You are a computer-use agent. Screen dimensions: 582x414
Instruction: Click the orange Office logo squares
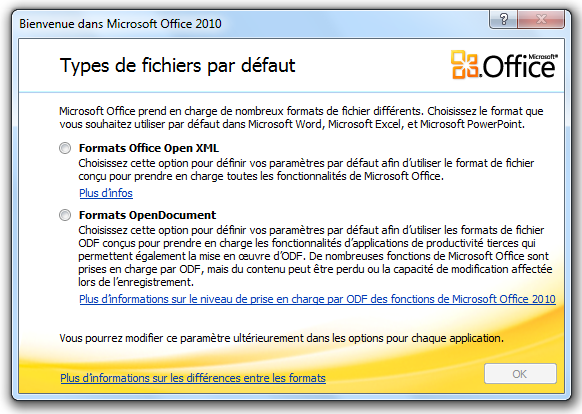click(x=464, y=65)
